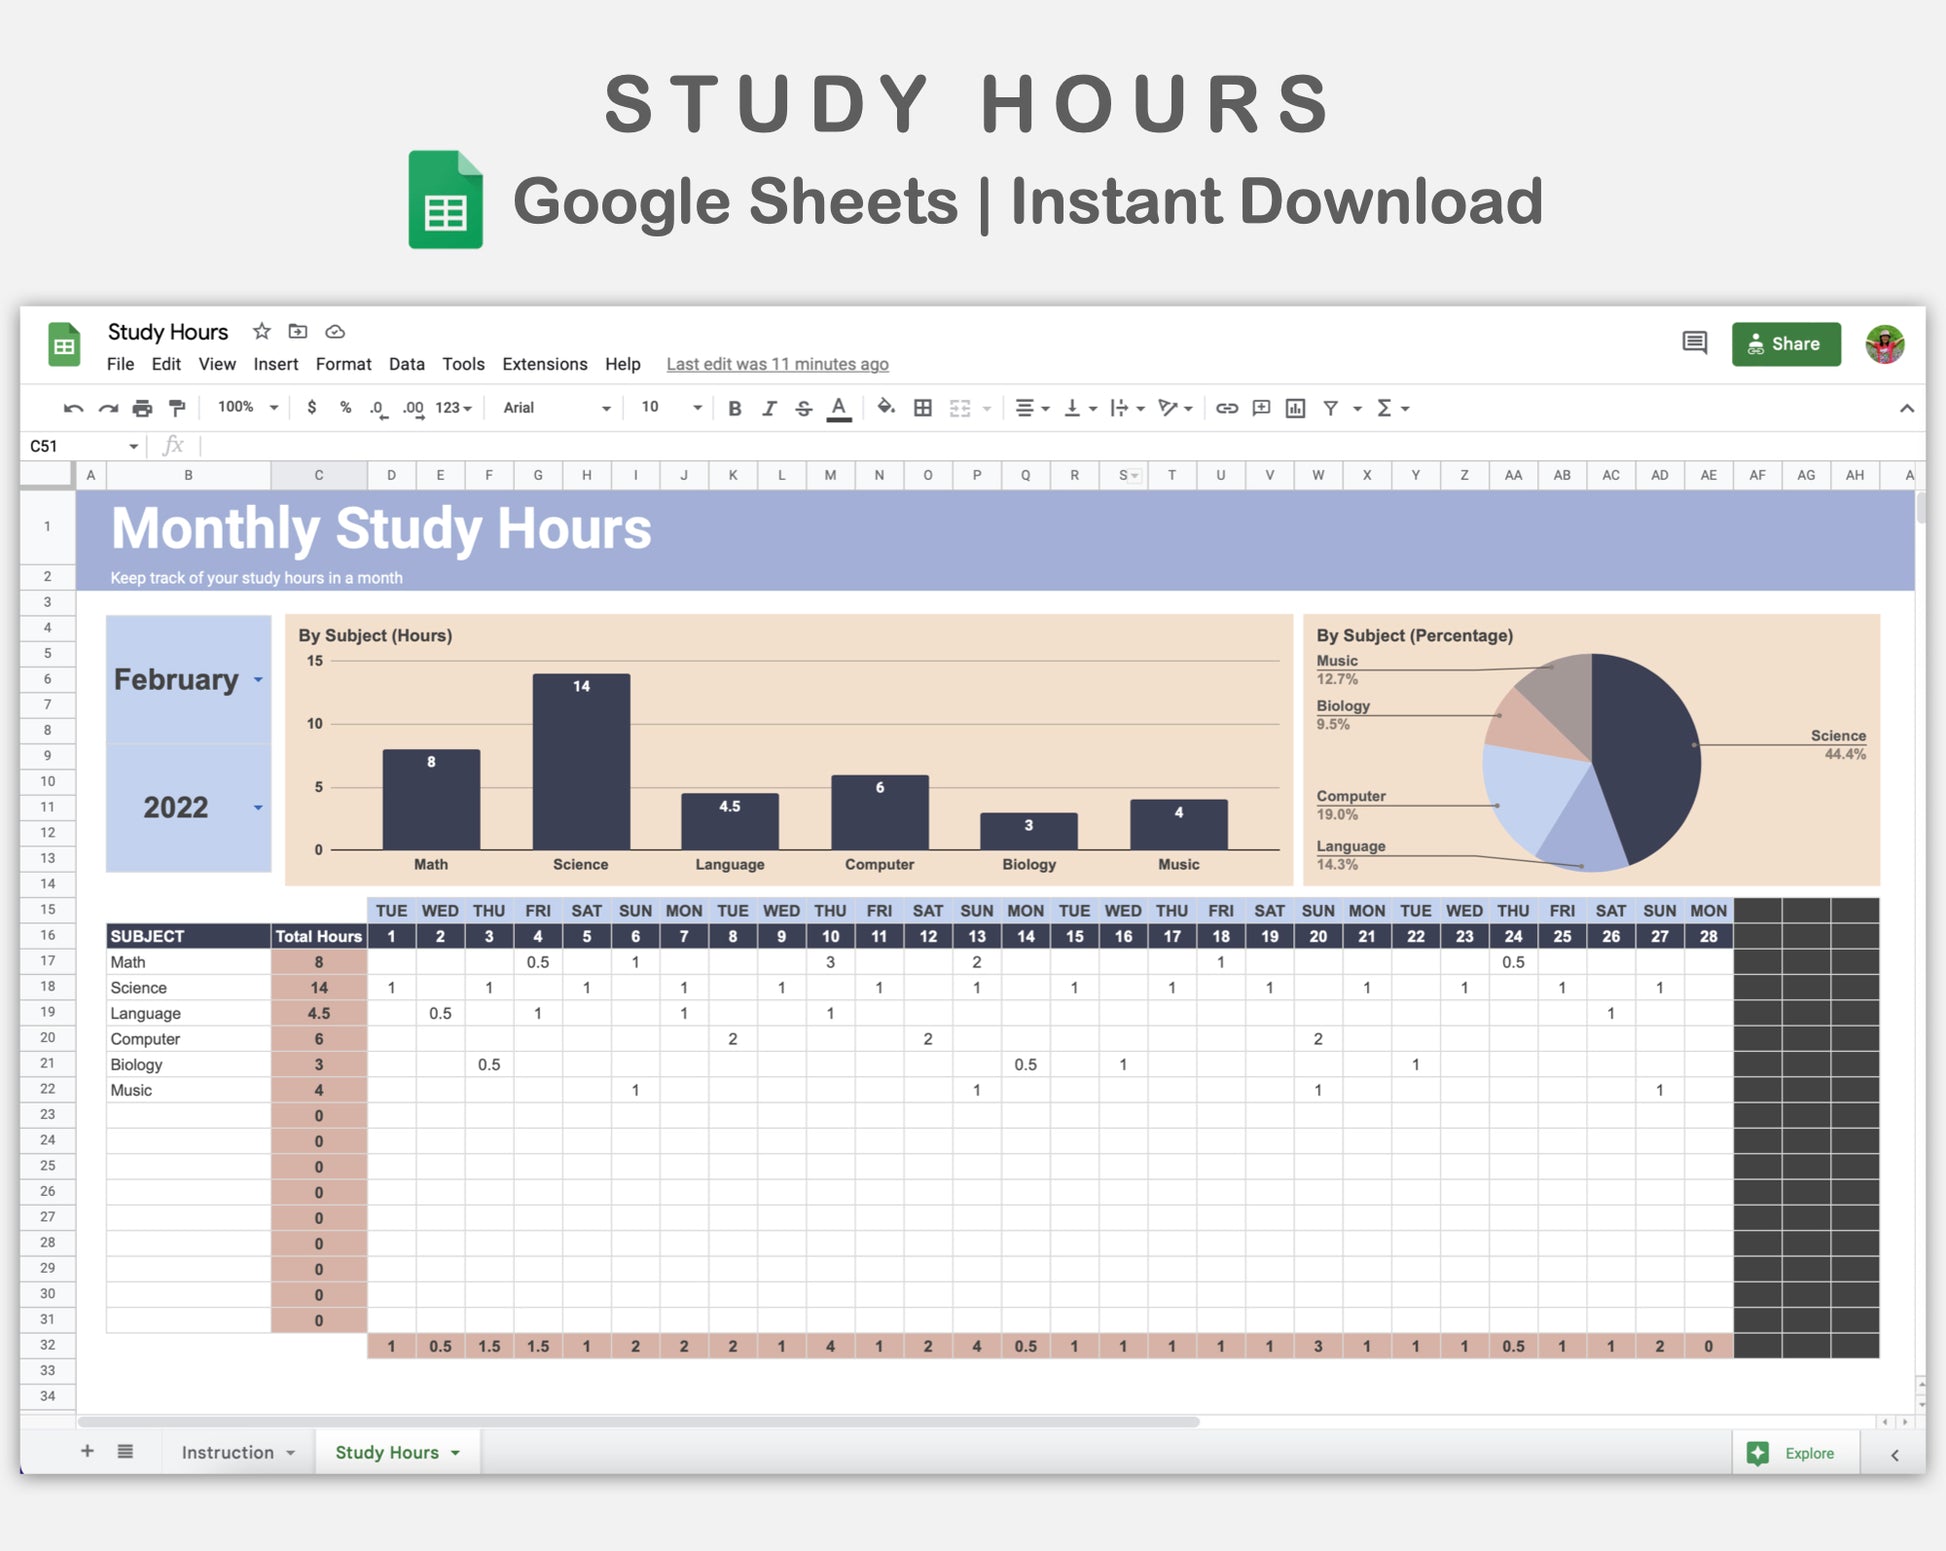Image resolution: width=1946 pixels, height=1551 pixels.
Task: Open the fill color picker
Action: point(885,407)
